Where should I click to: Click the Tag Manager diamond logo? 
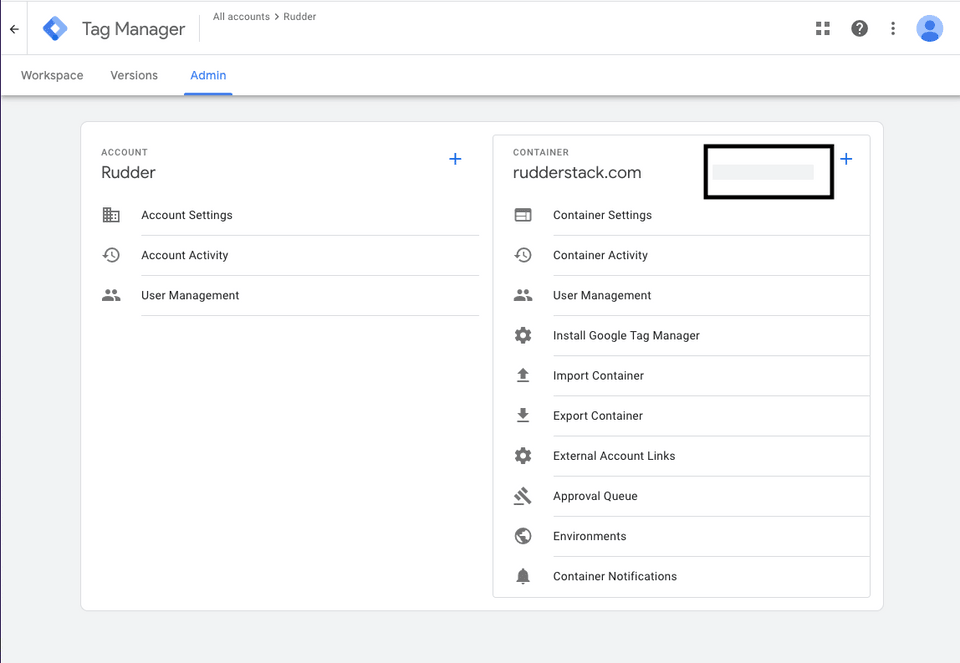pyautogui.click(x=55, y=29)
